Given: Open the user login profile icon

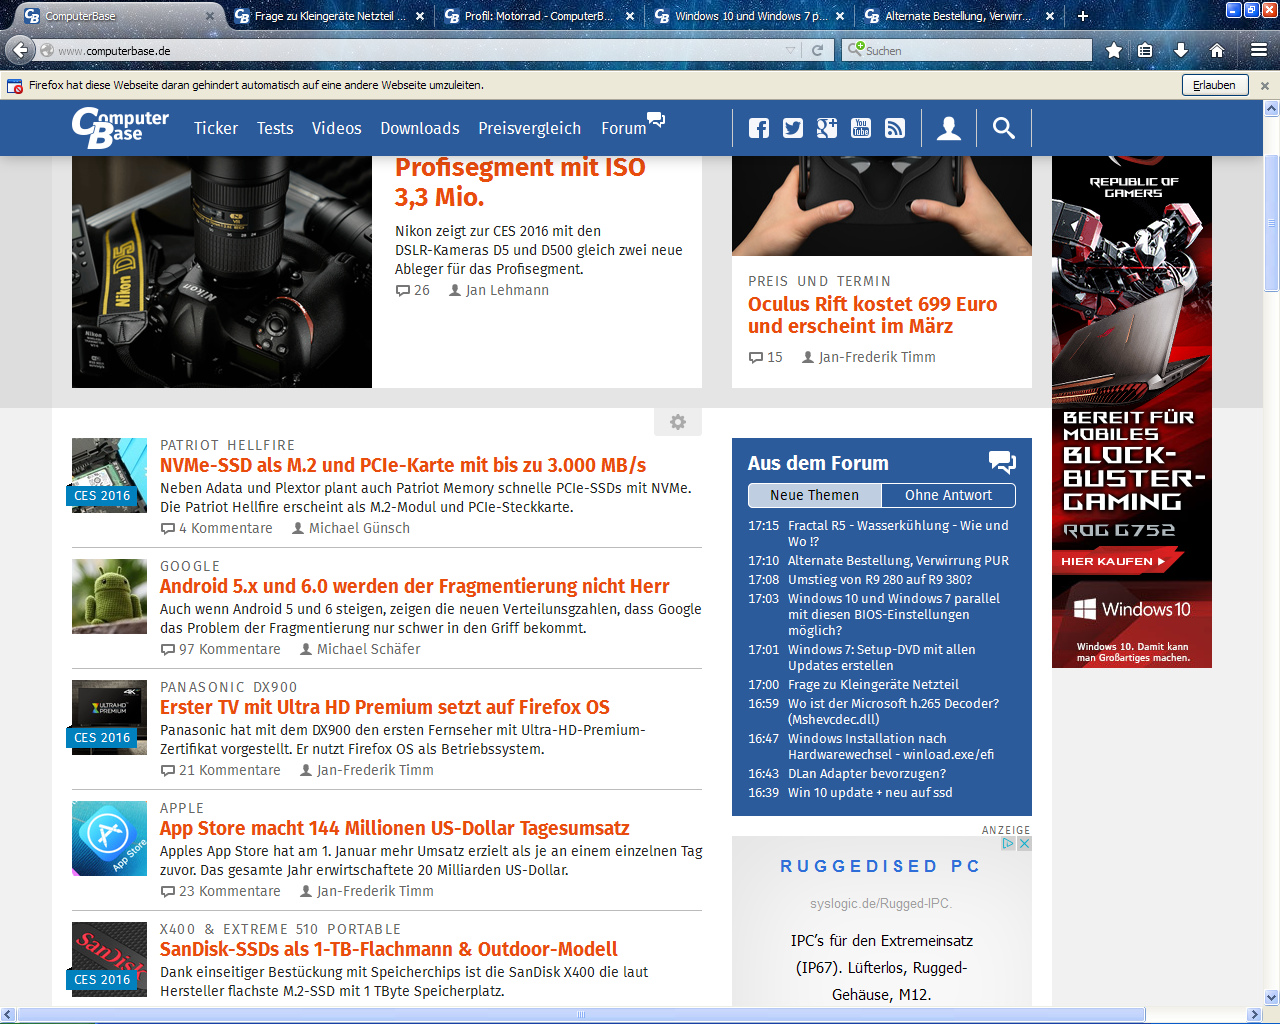Looking at the screenshot, I should pyautogui.click(x=949, y=128).
